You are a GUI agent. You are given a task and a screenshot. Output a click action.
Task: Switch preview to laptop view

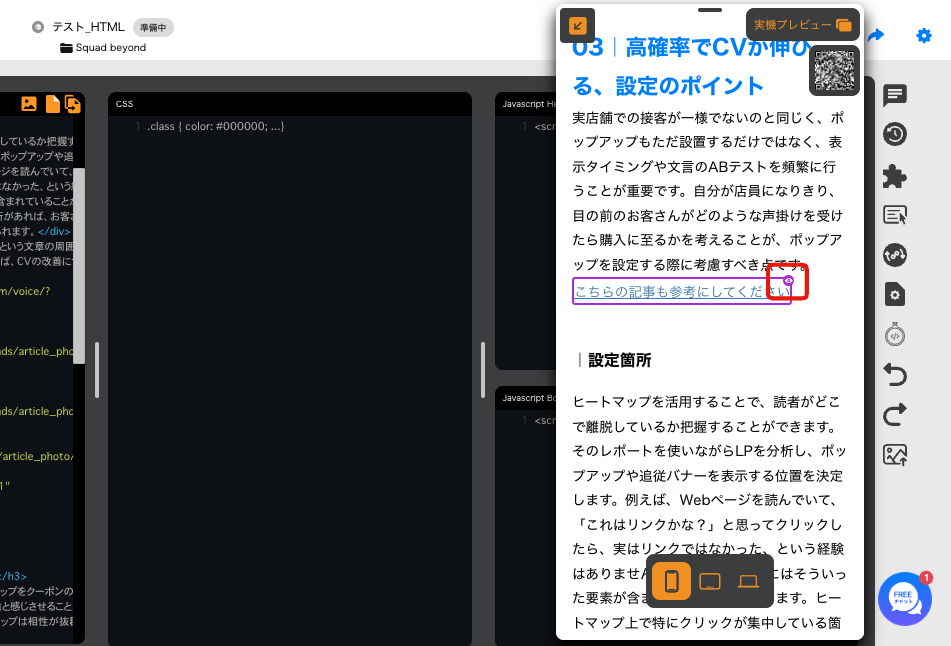(748, 580)
